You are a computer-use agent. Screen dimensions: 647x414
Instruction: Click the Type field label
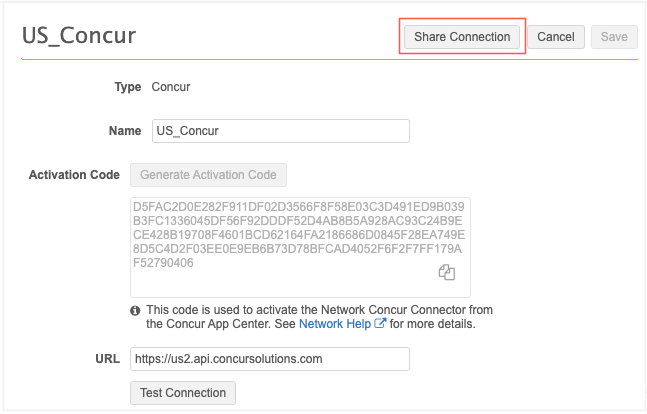(127, 87)
